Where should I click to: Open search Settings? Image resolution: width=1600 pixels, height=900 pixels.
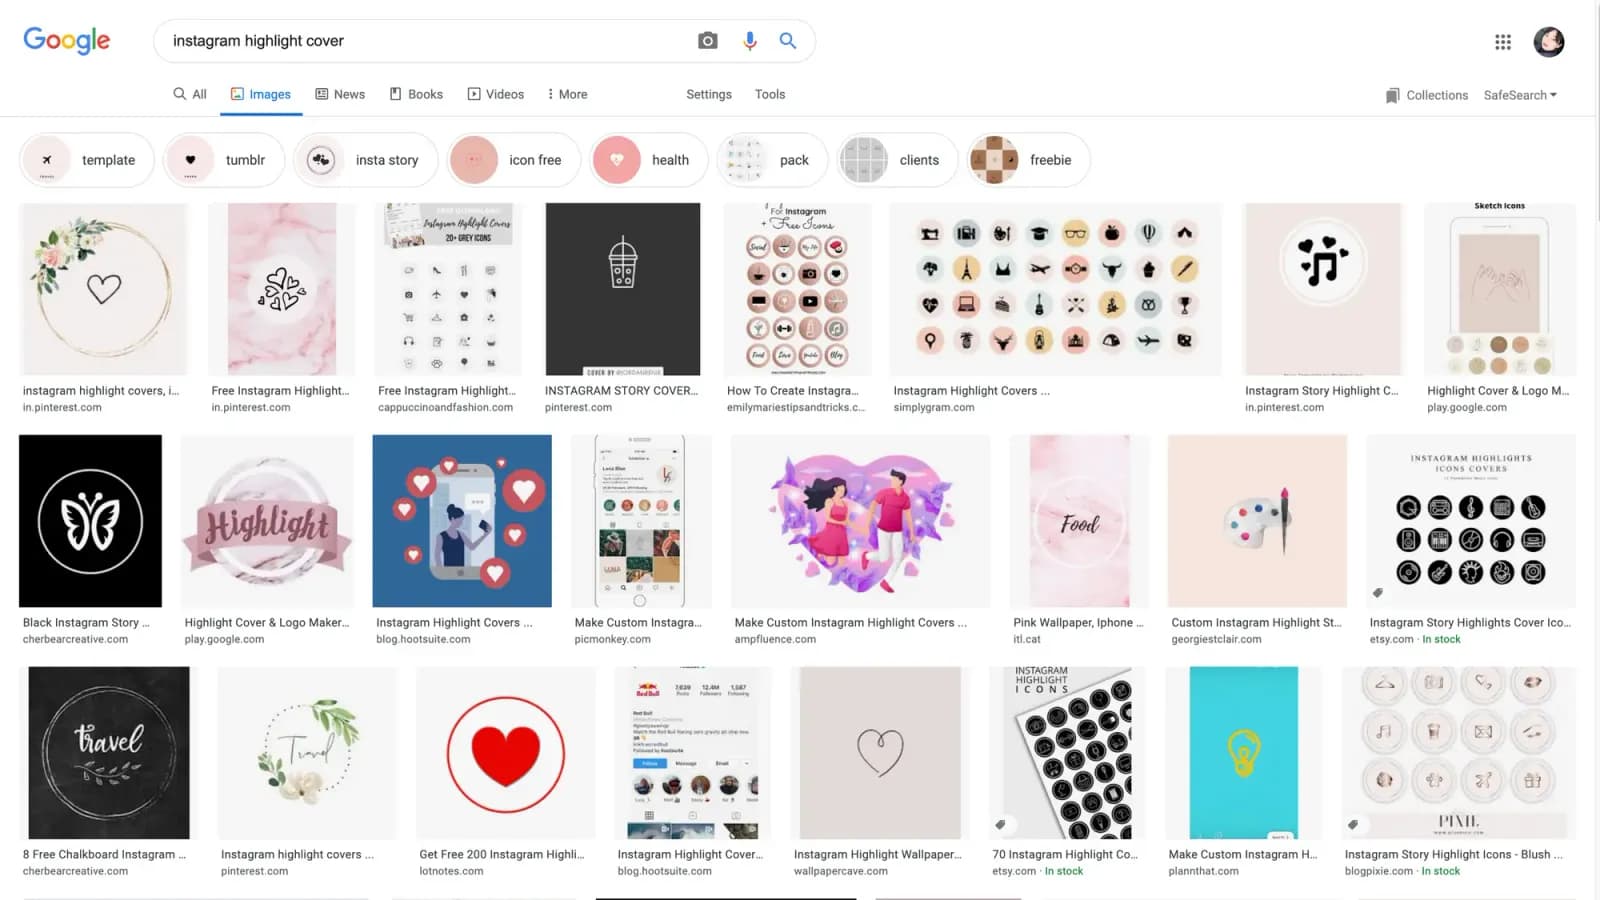coord(708,94)
